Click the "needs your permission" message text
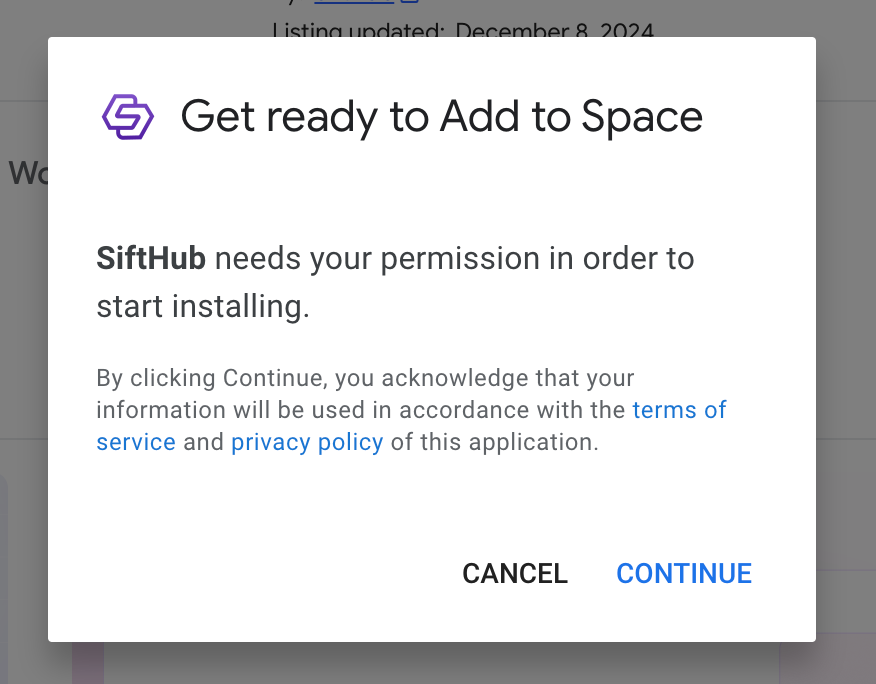The image size is (876, 684). [x=453, y=258]
